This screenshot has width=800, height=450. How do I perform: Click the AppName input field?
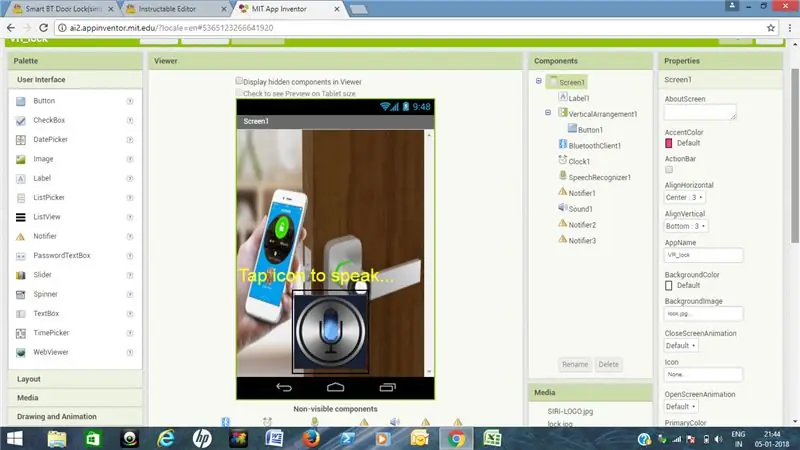703,255
